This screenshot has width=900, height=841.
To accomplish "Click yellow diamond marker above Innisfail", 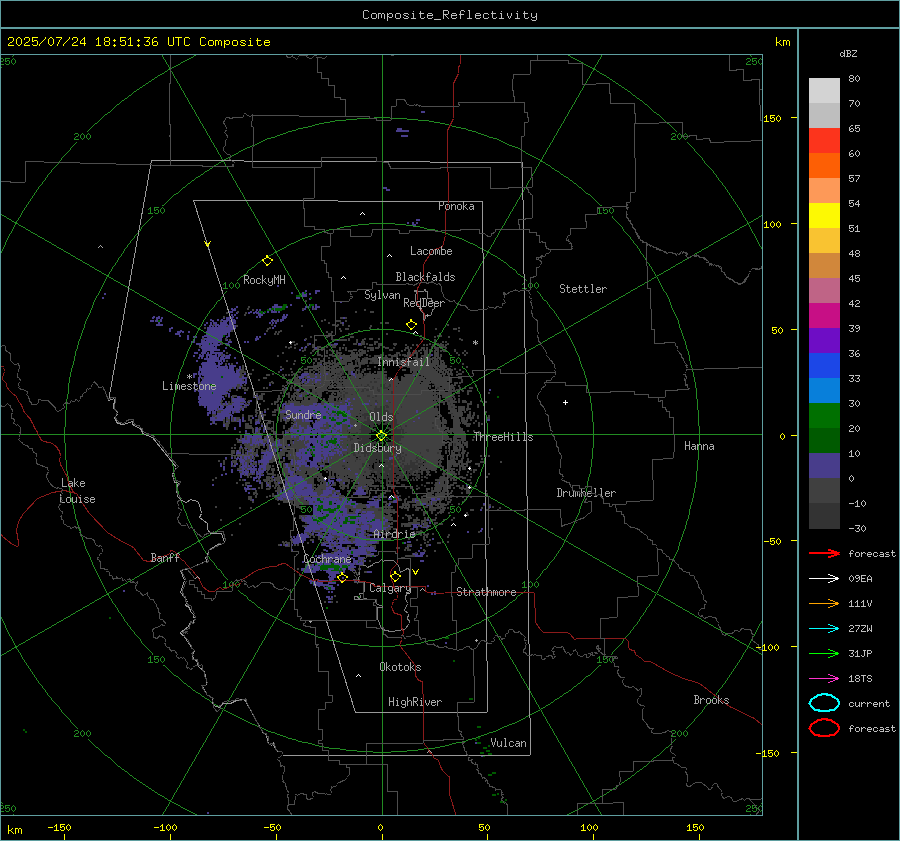I will 411,325.
